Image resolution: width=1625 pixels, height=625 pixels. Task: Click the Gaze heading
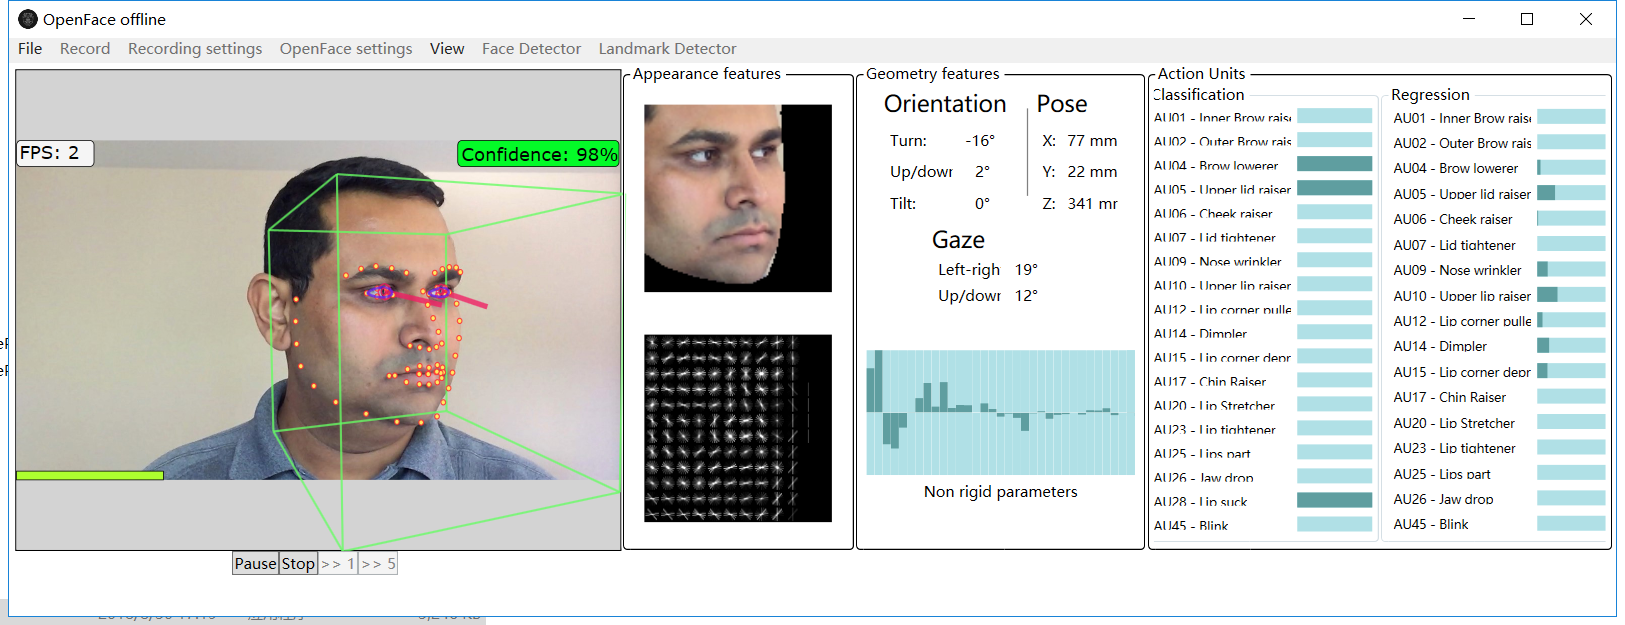[x=958, y=240]
